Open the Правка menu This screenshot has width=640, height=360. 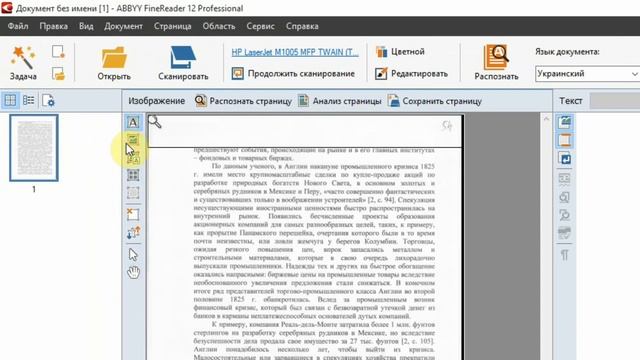click(53, 26)
